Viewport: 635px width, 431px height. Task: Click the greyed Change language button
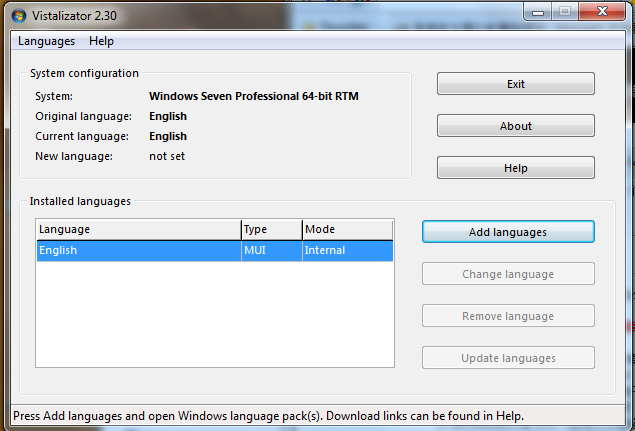tap(508, 274)
